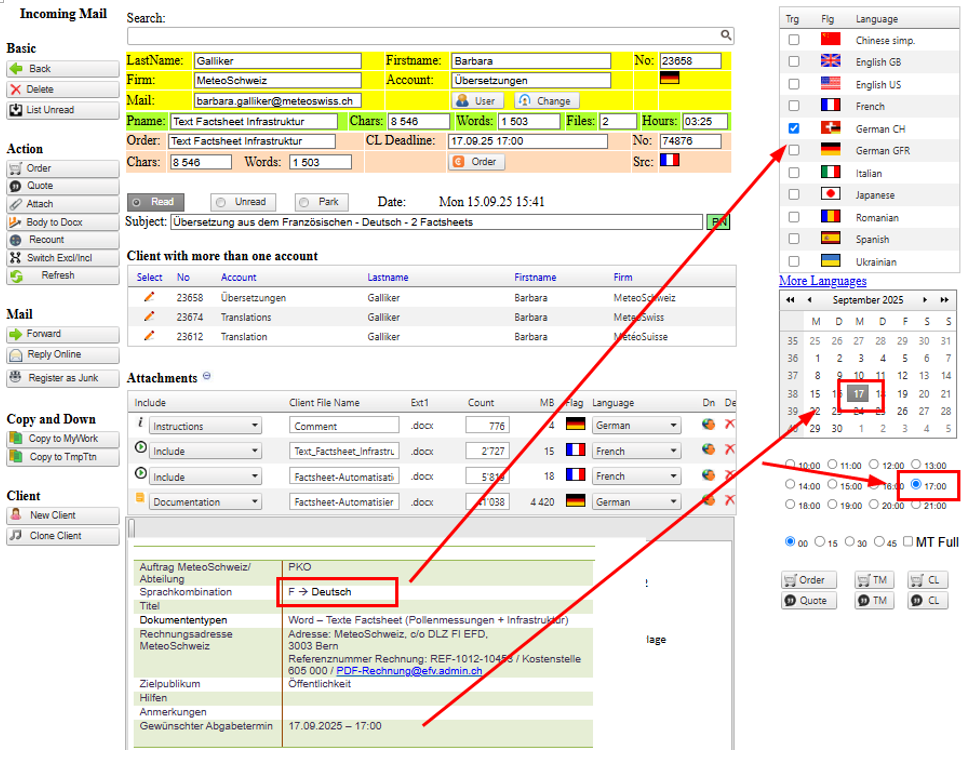Delete the Comment attachment with red X

click(729, 425)
